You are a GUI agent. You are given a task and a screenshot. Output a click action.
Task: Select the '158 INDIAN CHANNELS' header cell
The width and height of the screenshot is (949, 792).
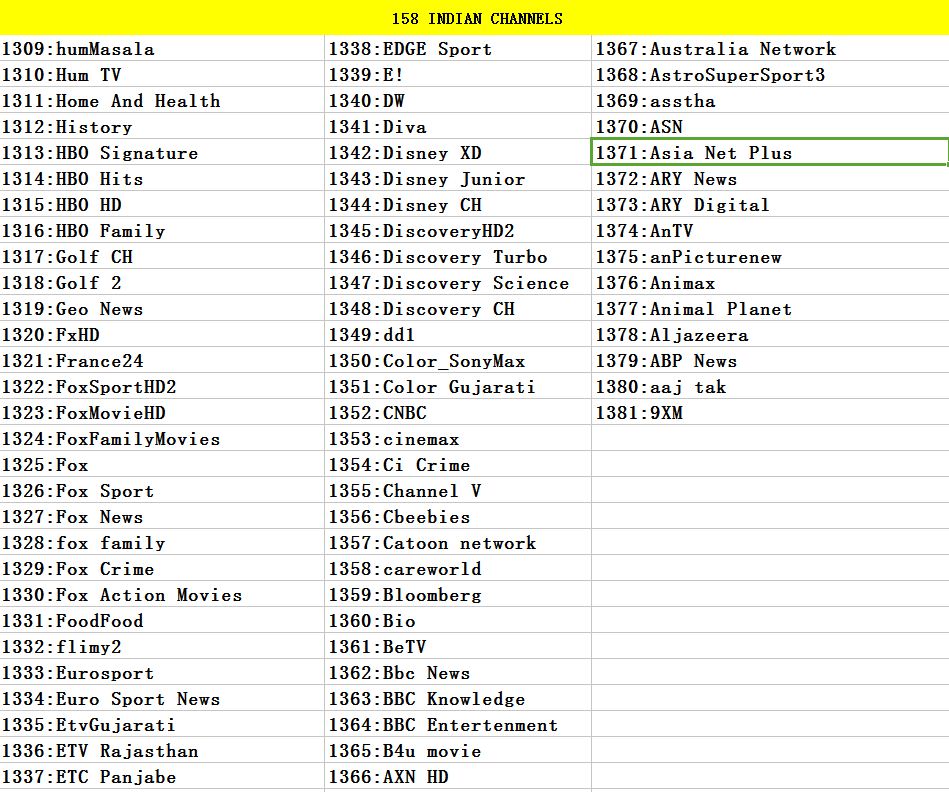click(x=474, y=18)
